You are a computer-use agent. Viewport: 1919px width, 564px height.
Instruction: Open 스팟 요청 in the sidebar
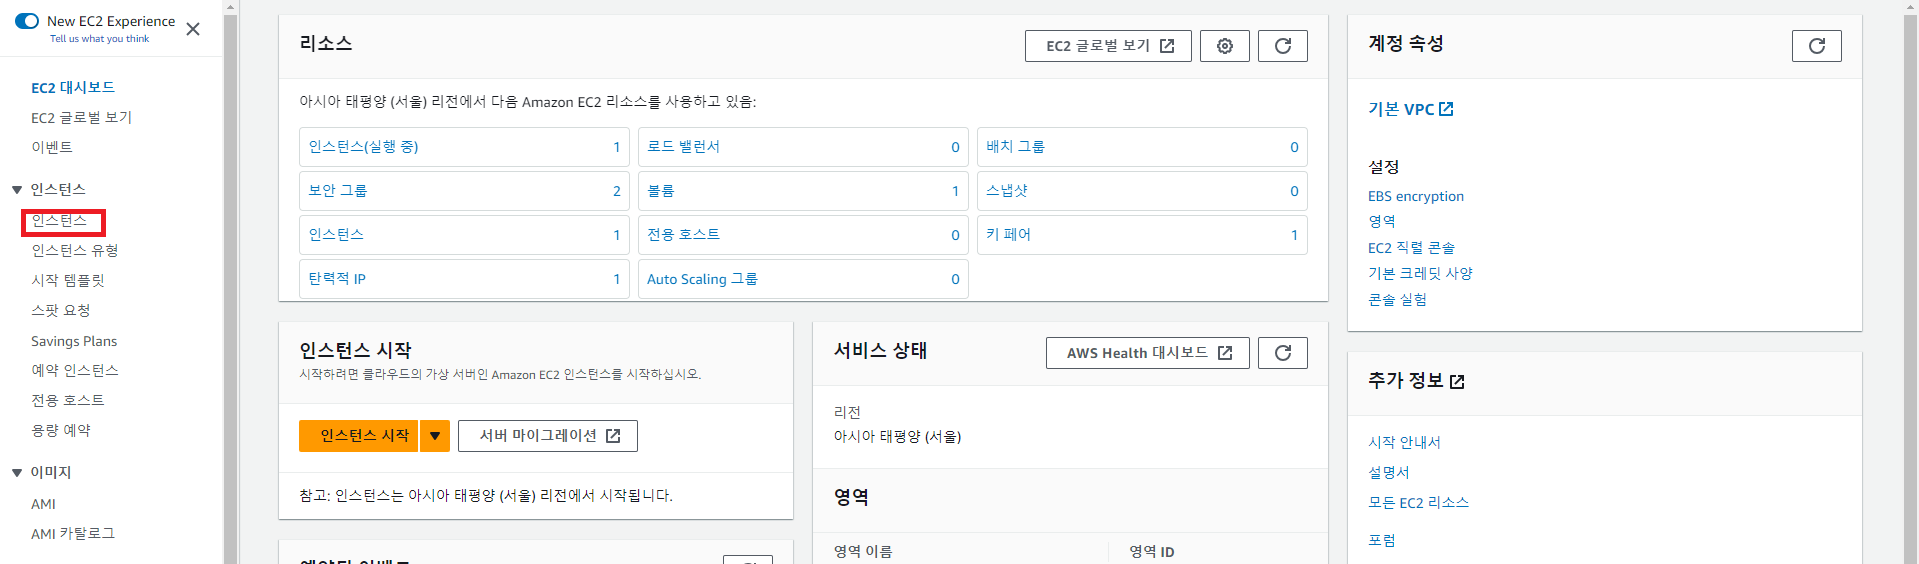click(x=61, y=310)
